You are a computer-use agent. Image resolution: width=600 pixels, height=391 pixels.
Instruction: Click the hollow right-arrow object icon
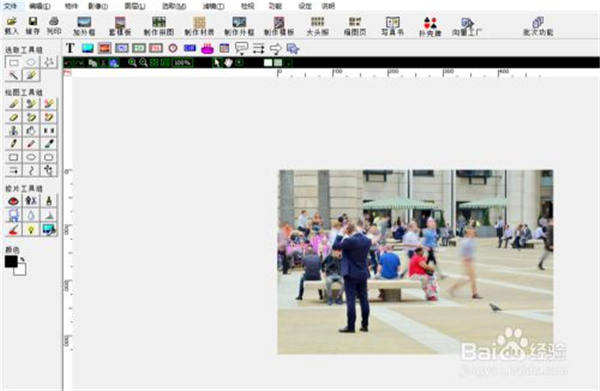click(276, 49)
